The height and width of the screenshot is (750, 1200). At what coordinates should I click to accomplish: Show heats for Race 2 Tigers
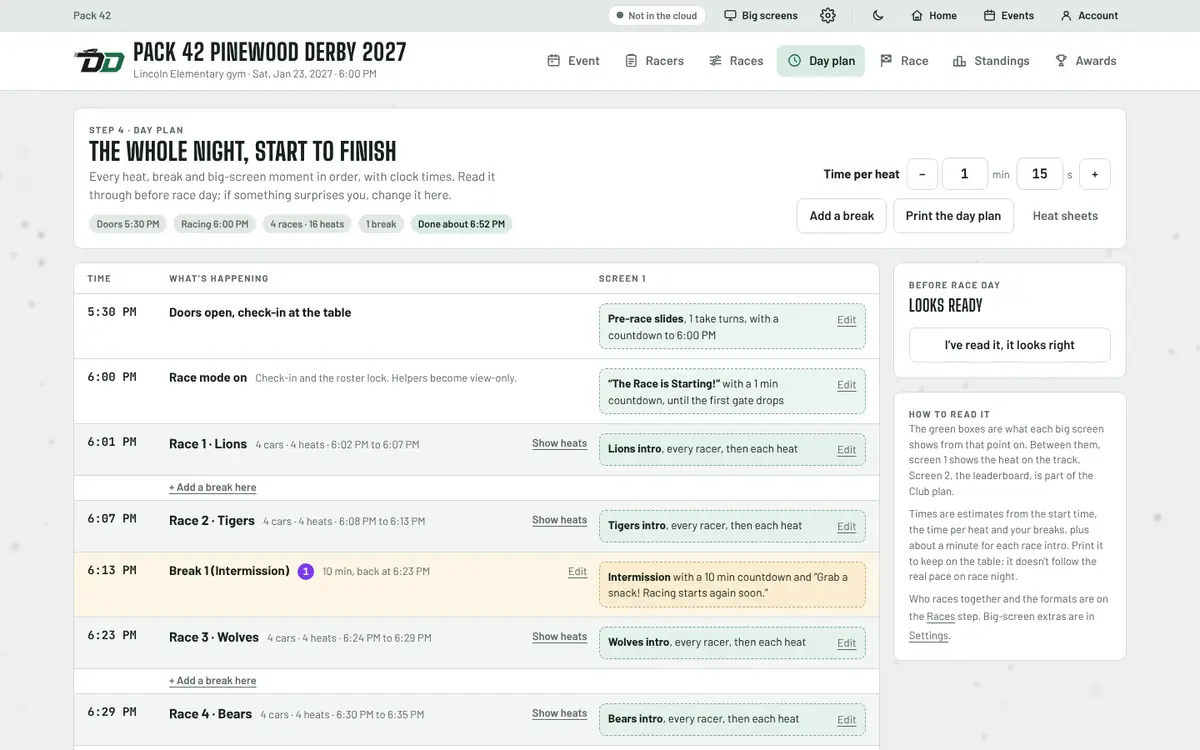coord(559,520)
